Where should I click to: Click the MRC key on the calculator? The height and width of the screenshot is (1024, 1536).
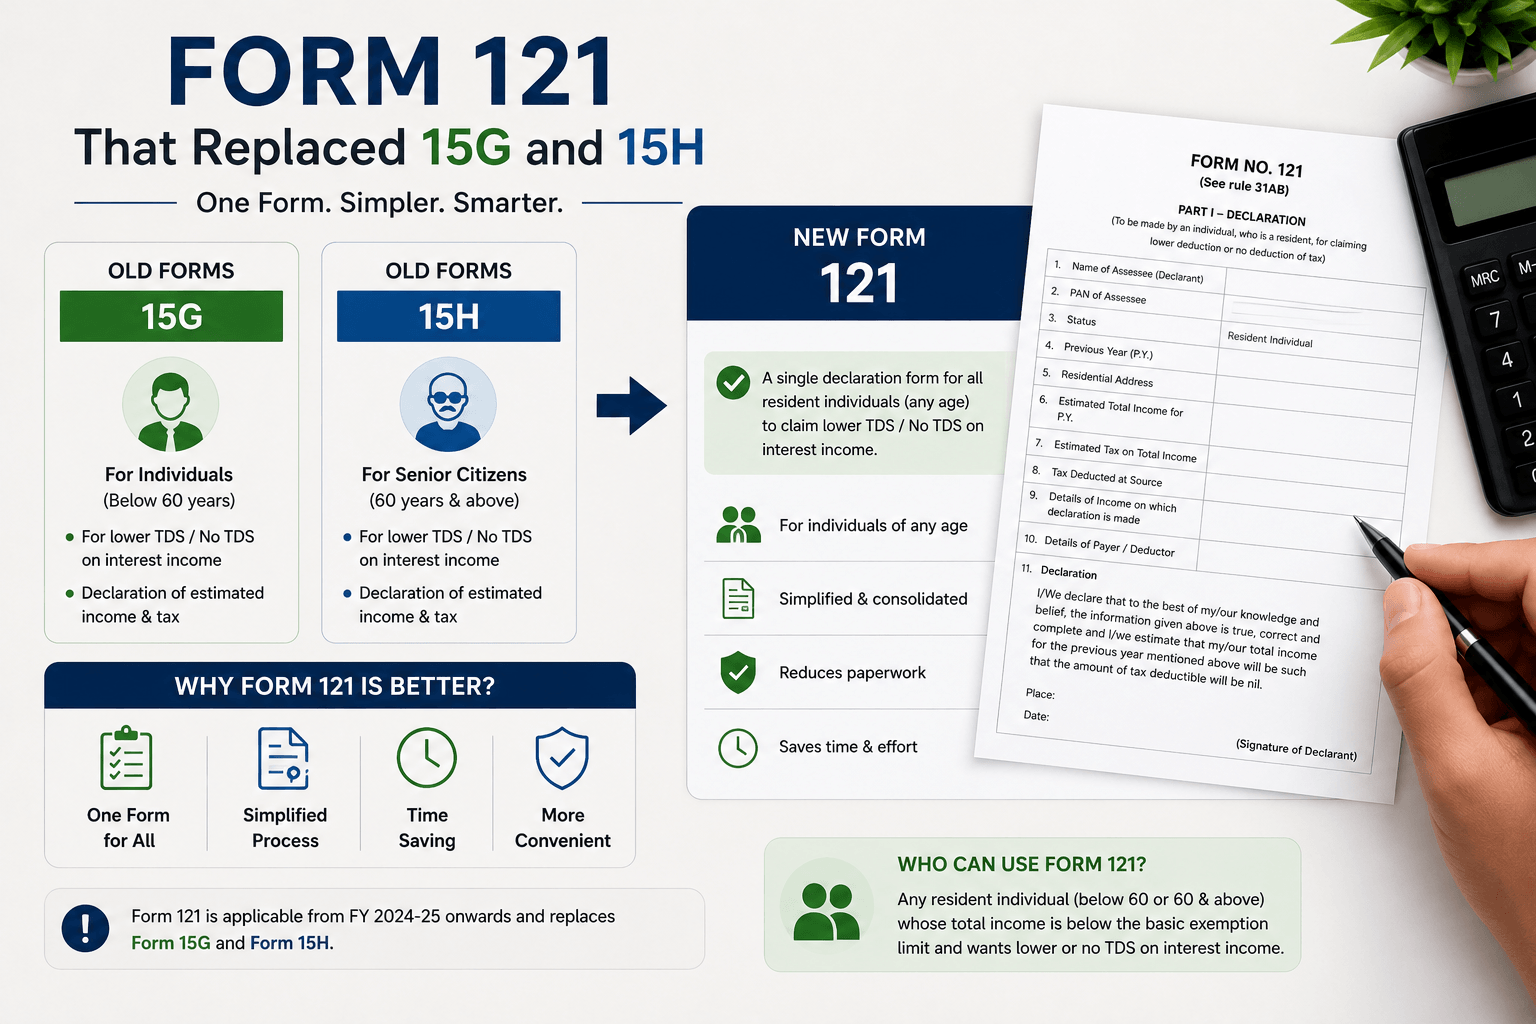1485,277
